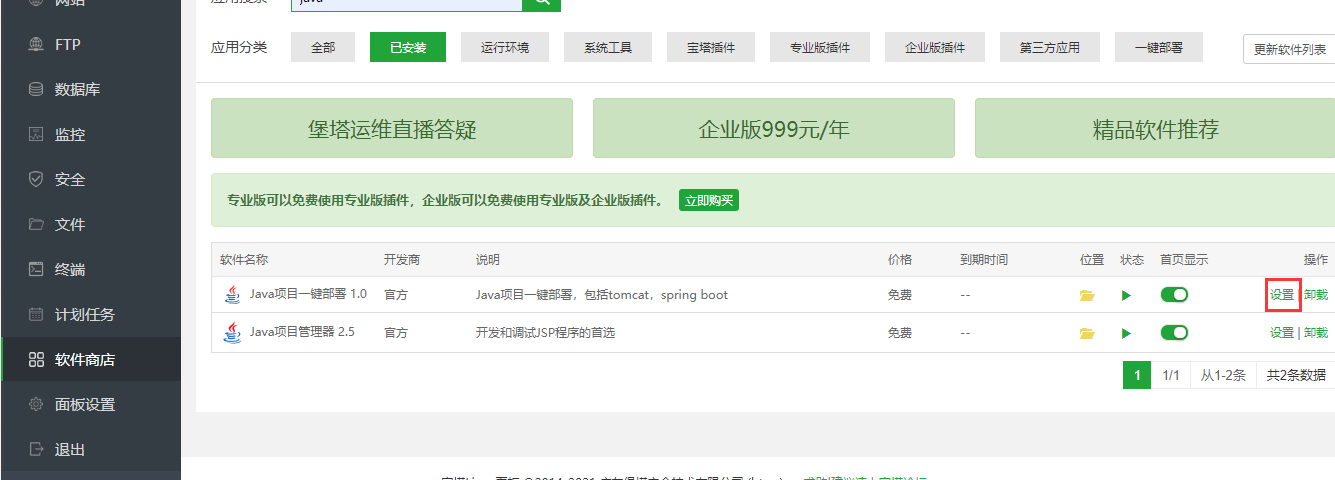Click the panel settings gear icon (面板设置)
The height and width of the screenshot is (480, 1335).
click(x=36, y=404)
